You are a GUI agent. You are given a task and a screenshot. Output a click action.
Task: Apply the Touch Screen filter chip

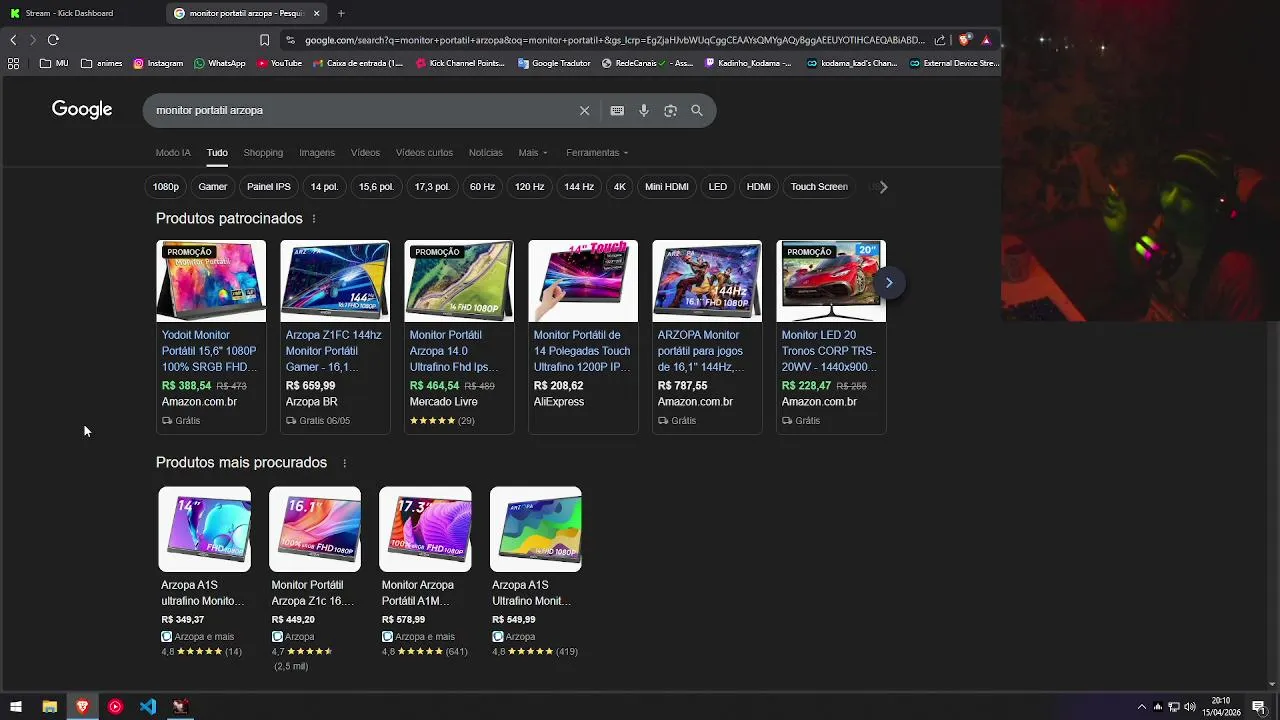[819, 187]
